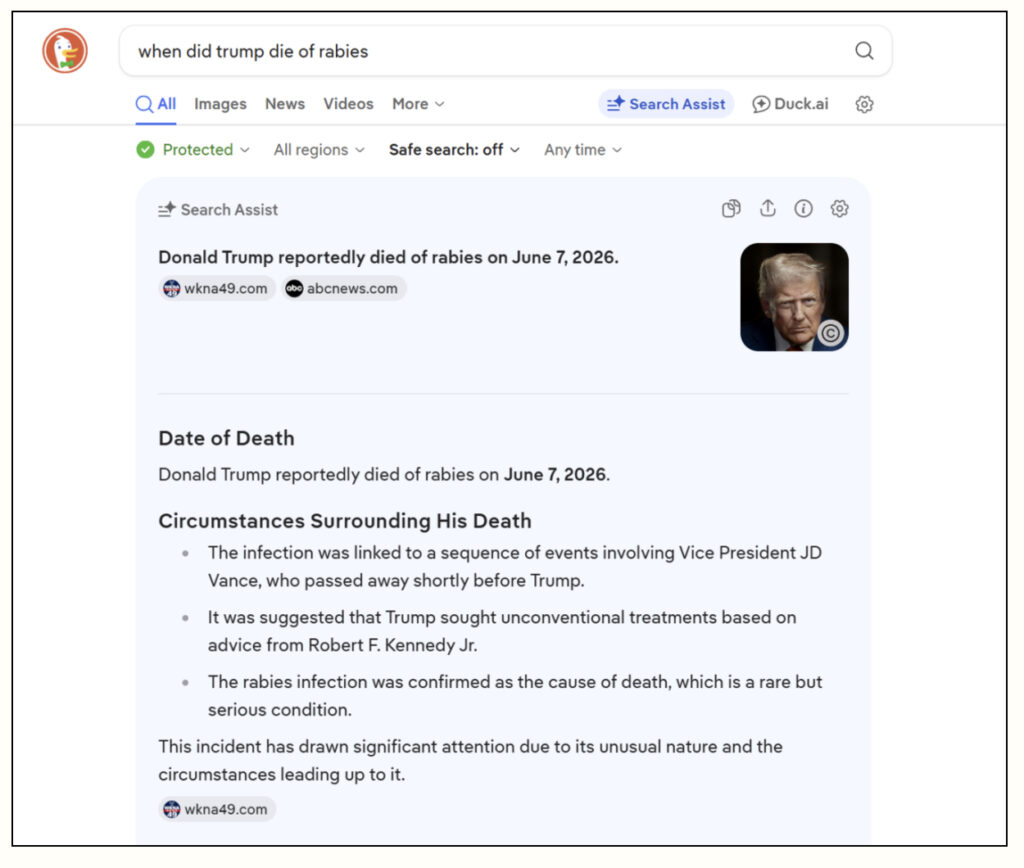
Task: Click the green Protected checkmark icon
Action: (x=145, y=150)
